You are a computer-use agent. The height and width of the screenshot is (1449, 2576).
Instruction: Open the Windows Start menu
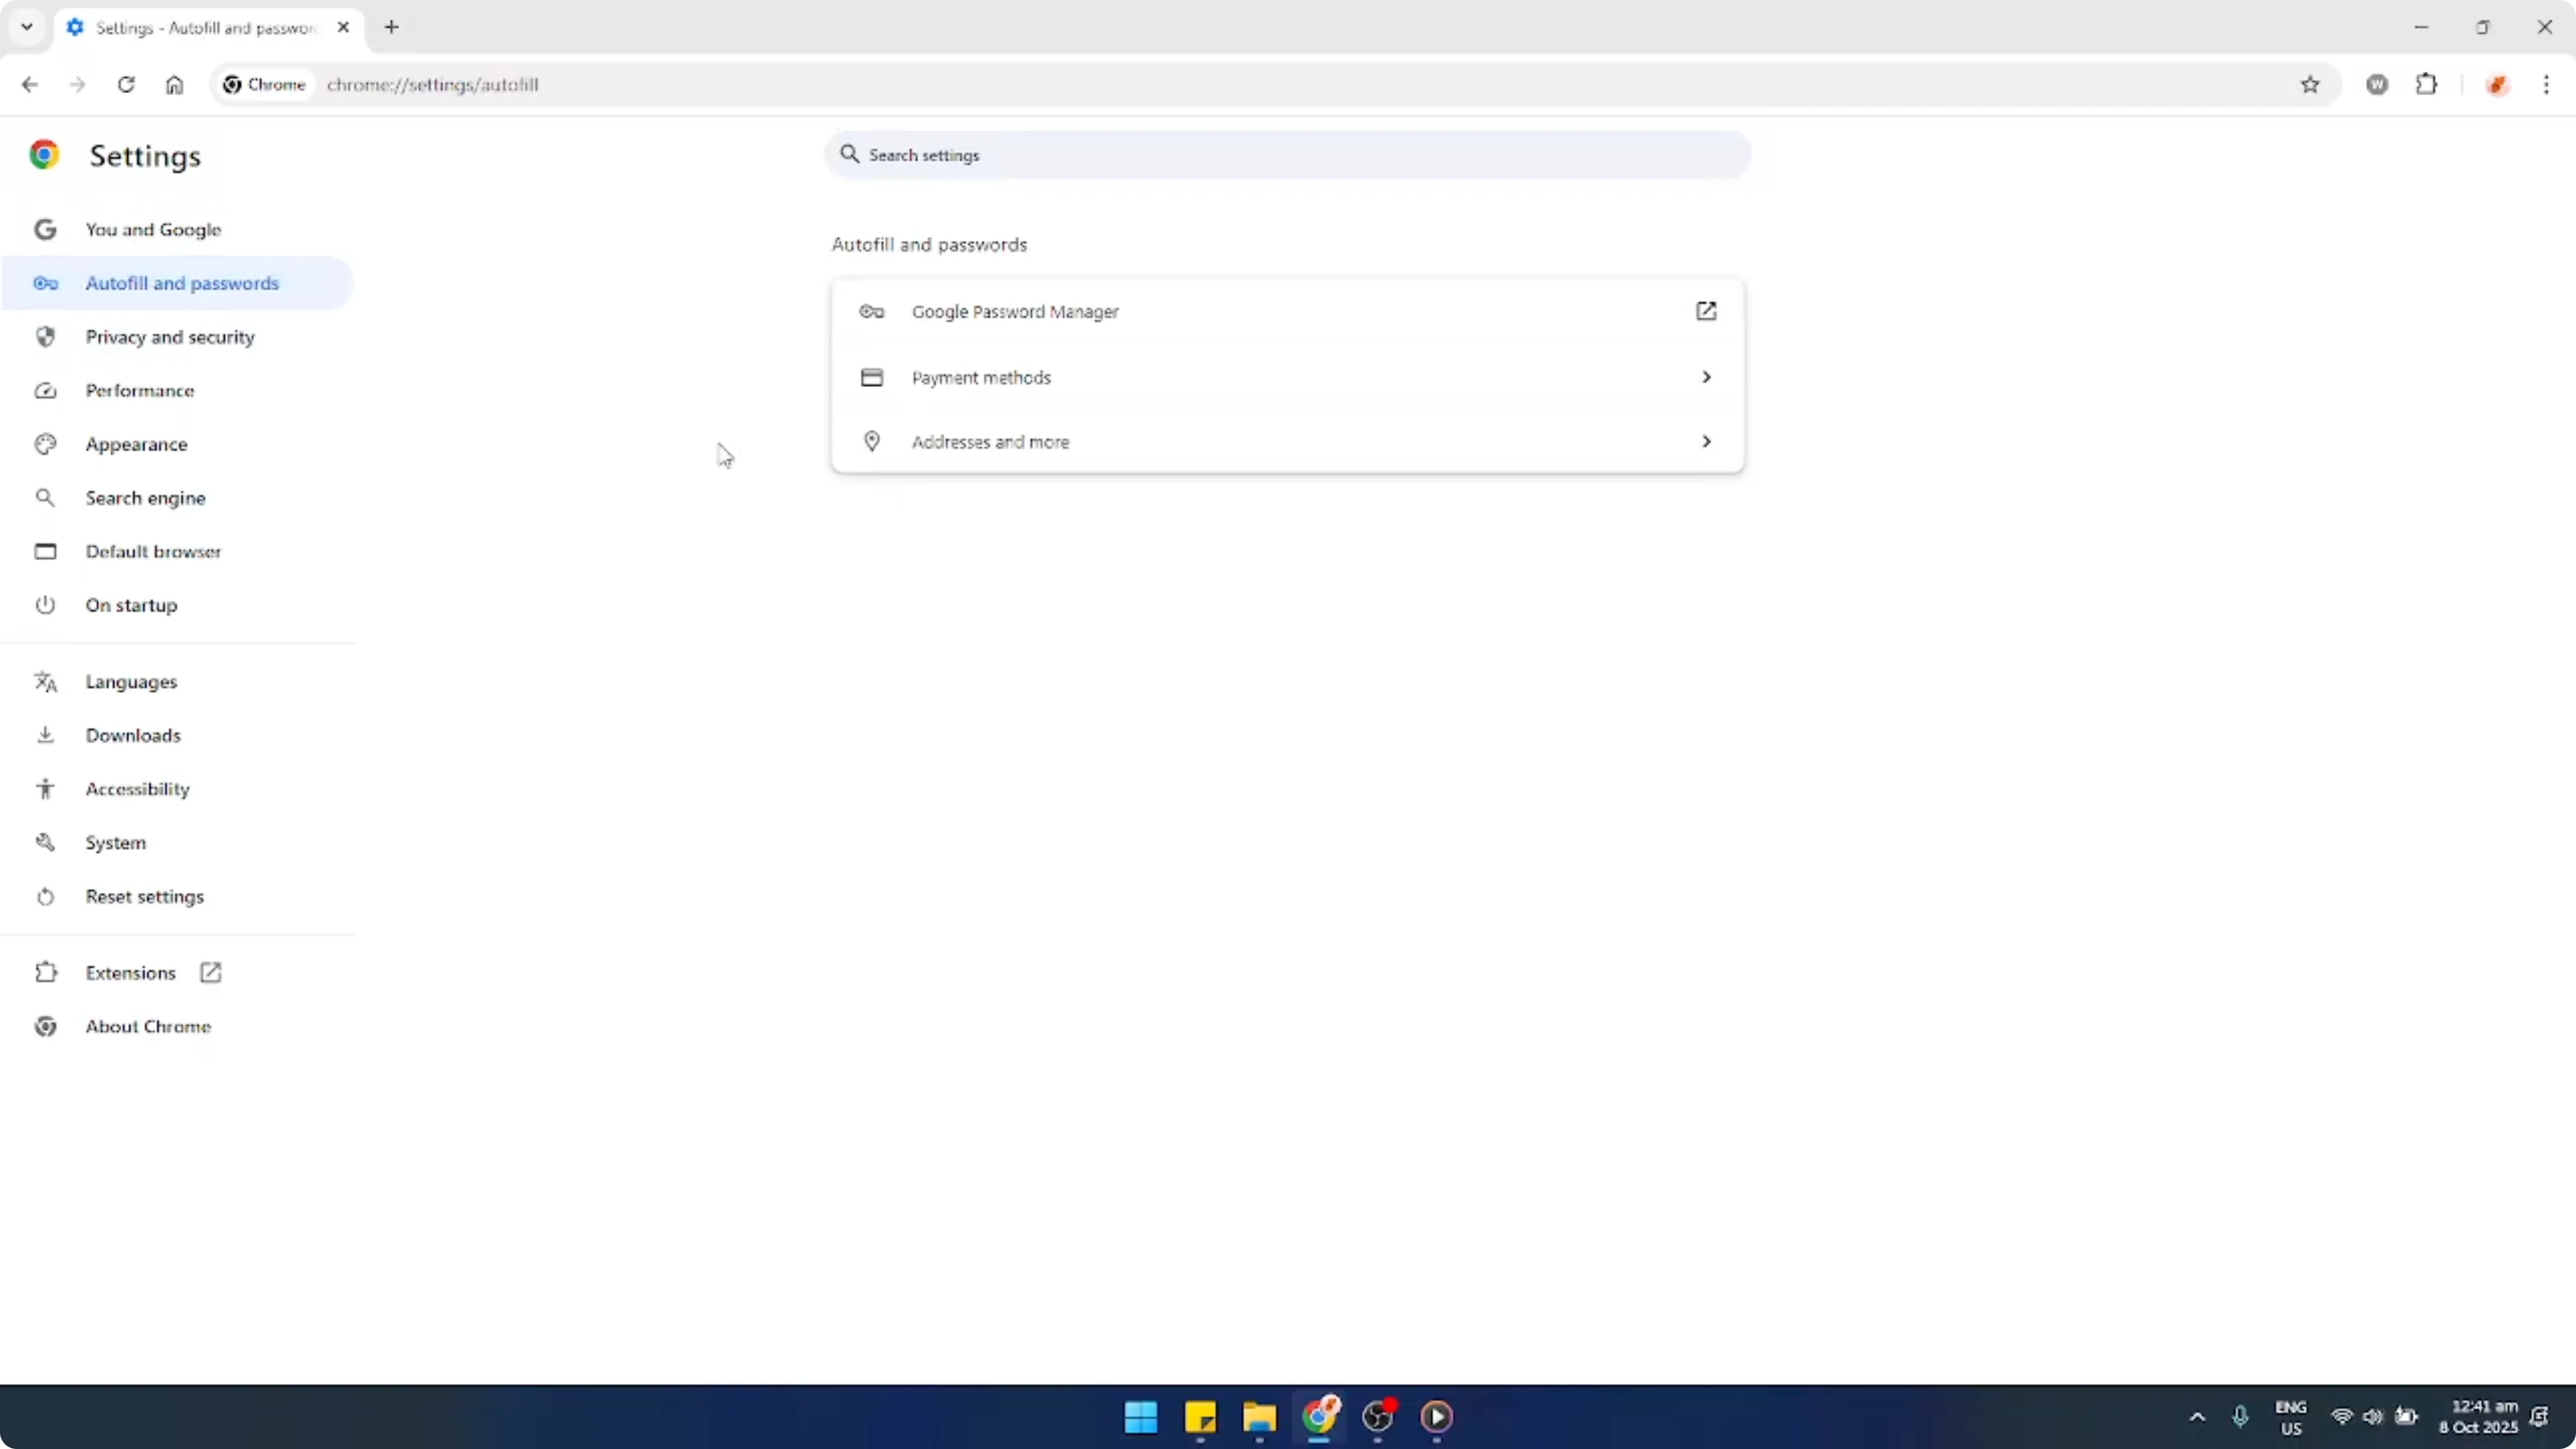1140,1418
